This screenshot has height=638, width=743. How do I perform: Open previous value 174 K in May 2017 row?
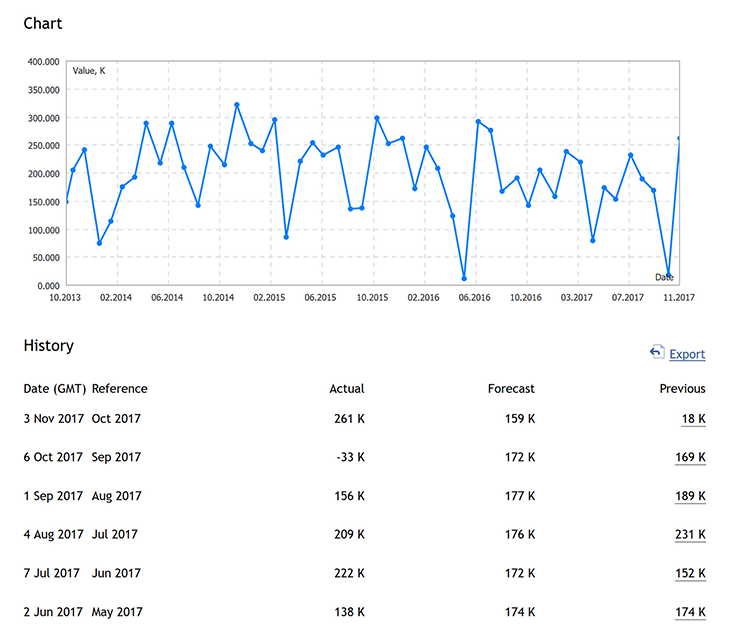click(690, 612)
